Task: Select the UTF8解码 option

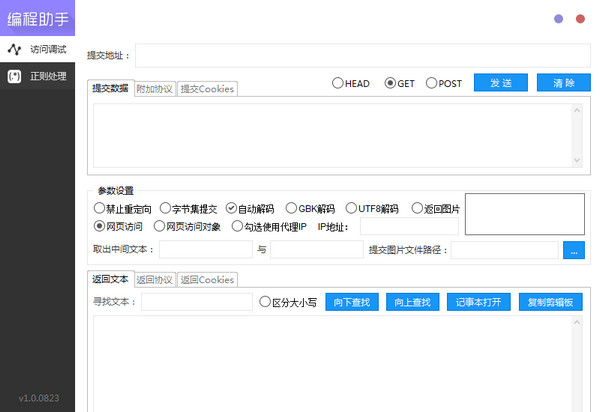Action: 372,208
